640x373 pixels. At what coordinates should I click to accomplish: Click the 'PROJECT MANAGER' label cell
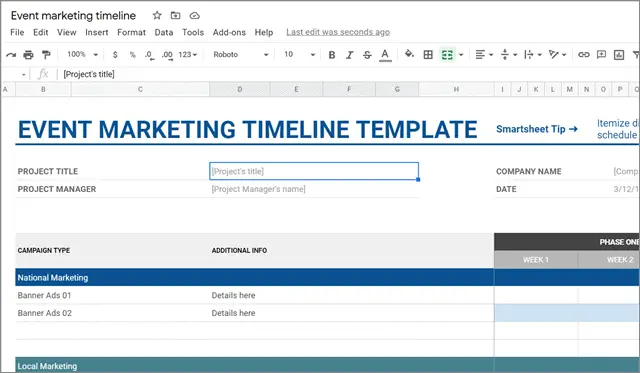point(57,189)
